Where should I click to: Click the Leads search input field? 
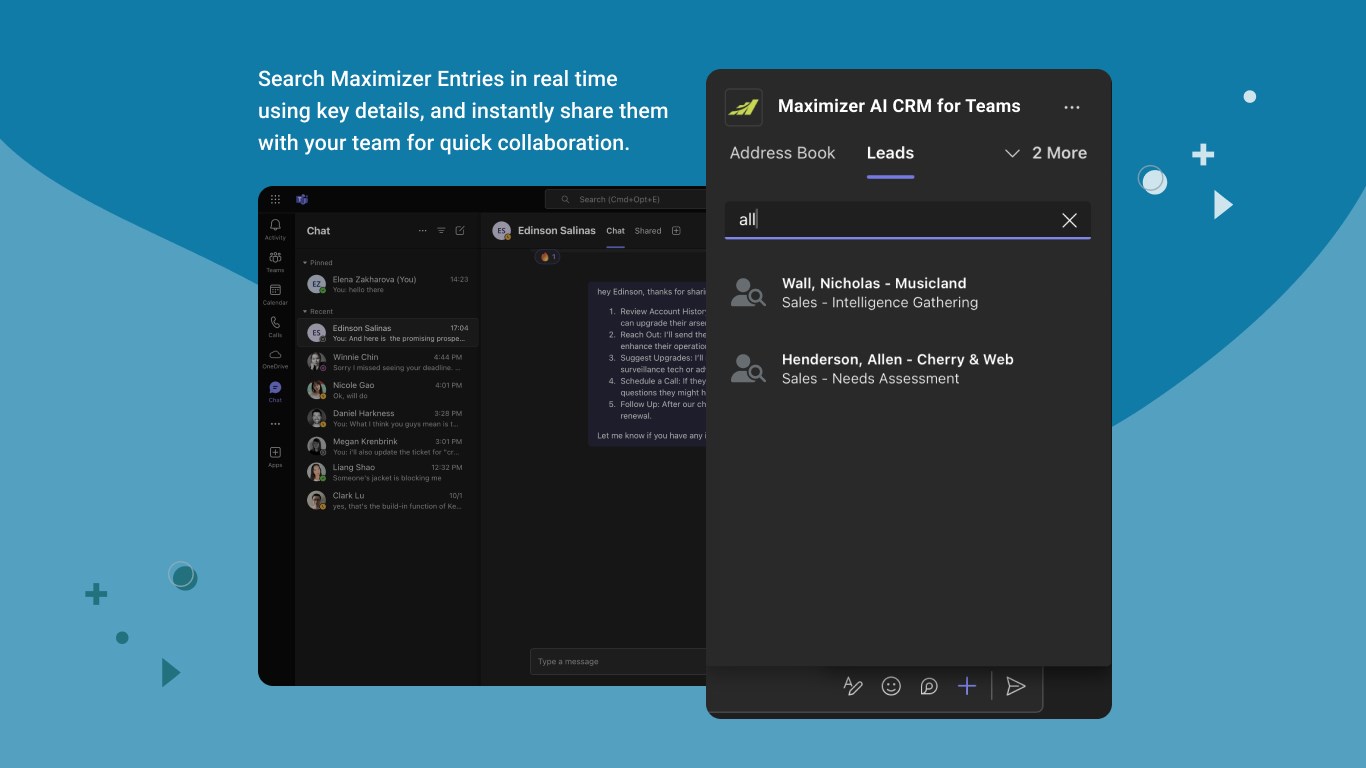(907, 220)
